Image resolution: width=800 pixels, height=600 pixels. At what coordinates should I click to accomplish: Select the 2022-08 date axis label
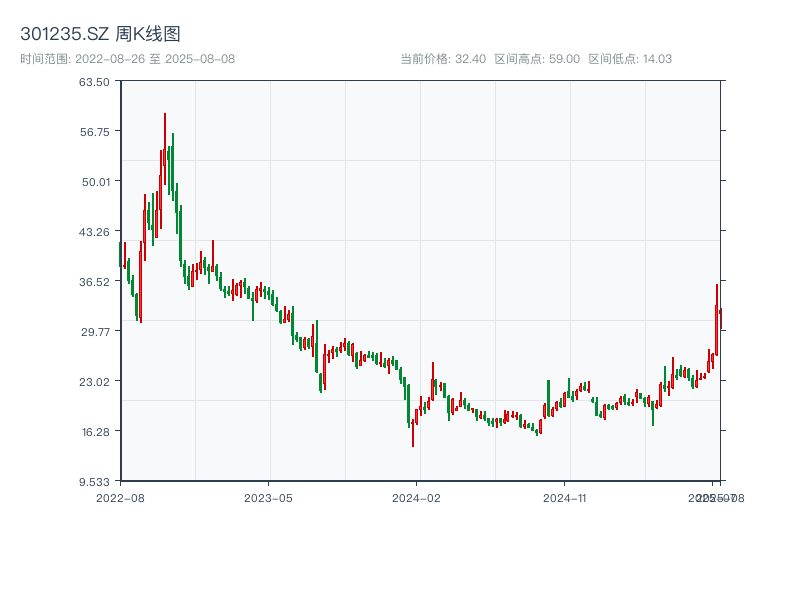[120, 497]
